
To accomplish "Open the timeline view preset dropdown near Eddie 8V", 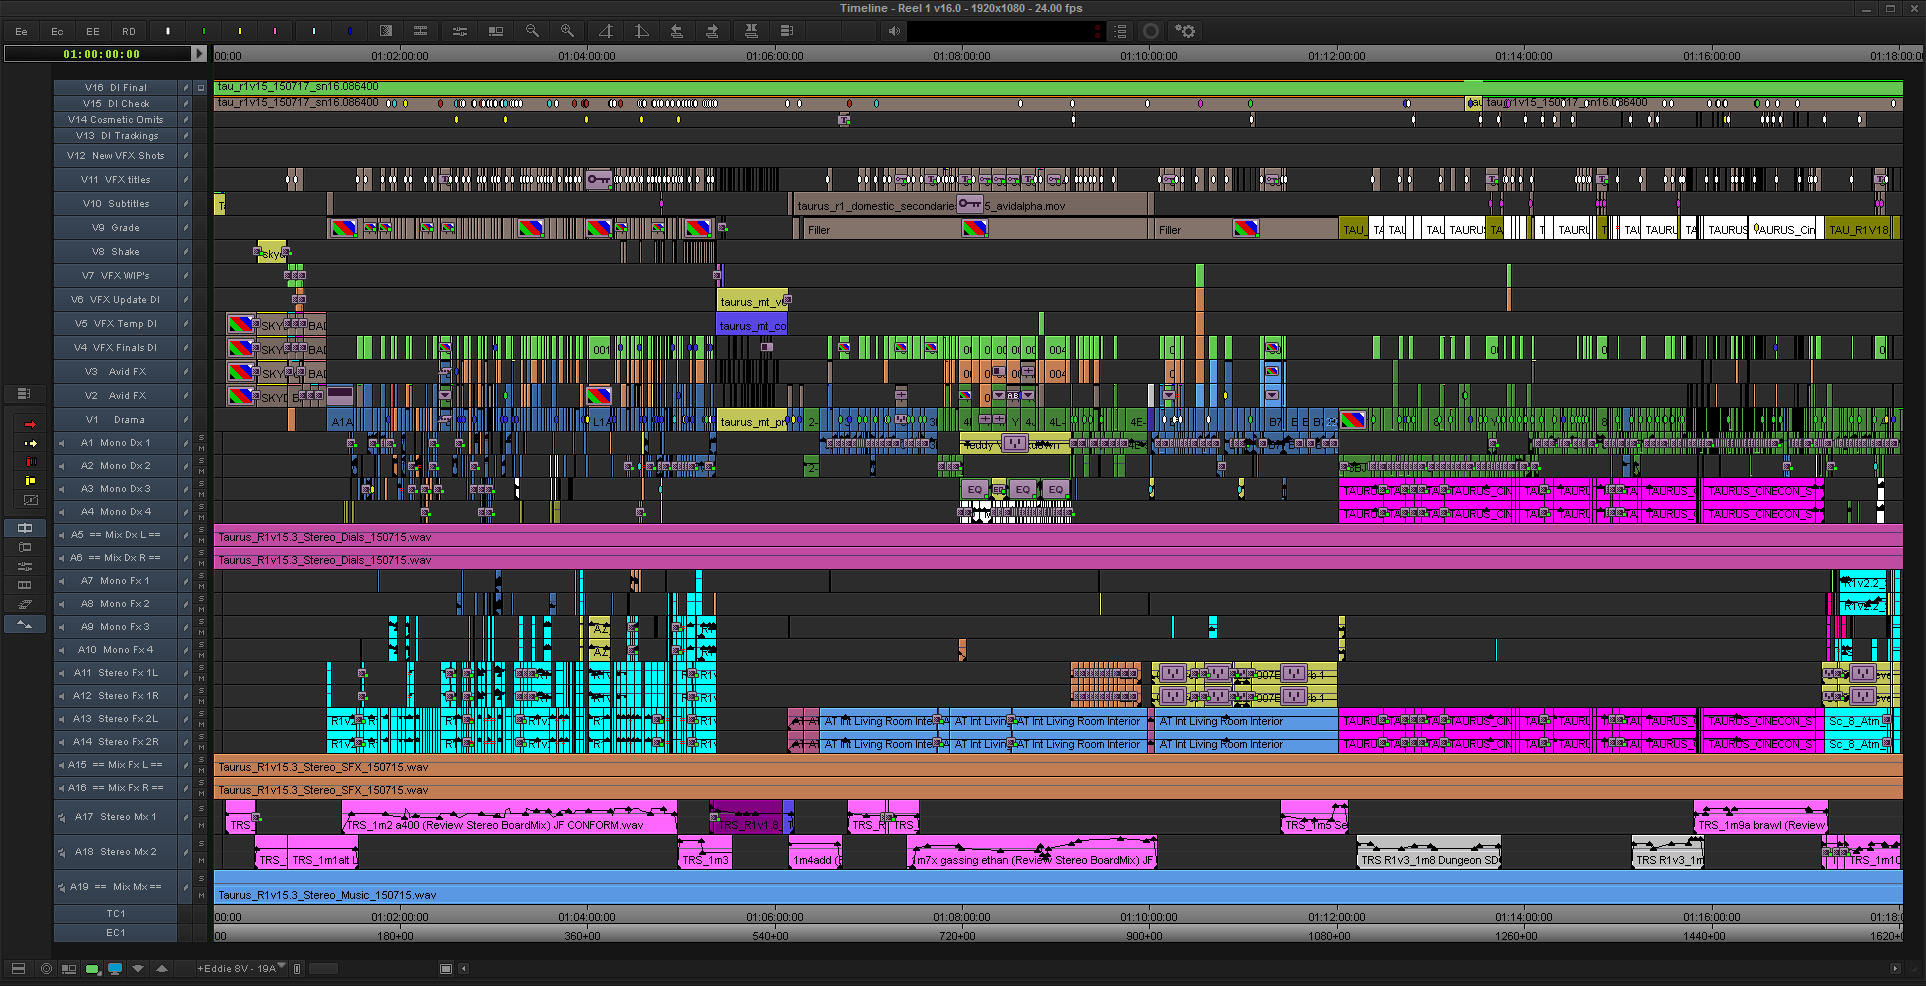I will click(282, 967).
